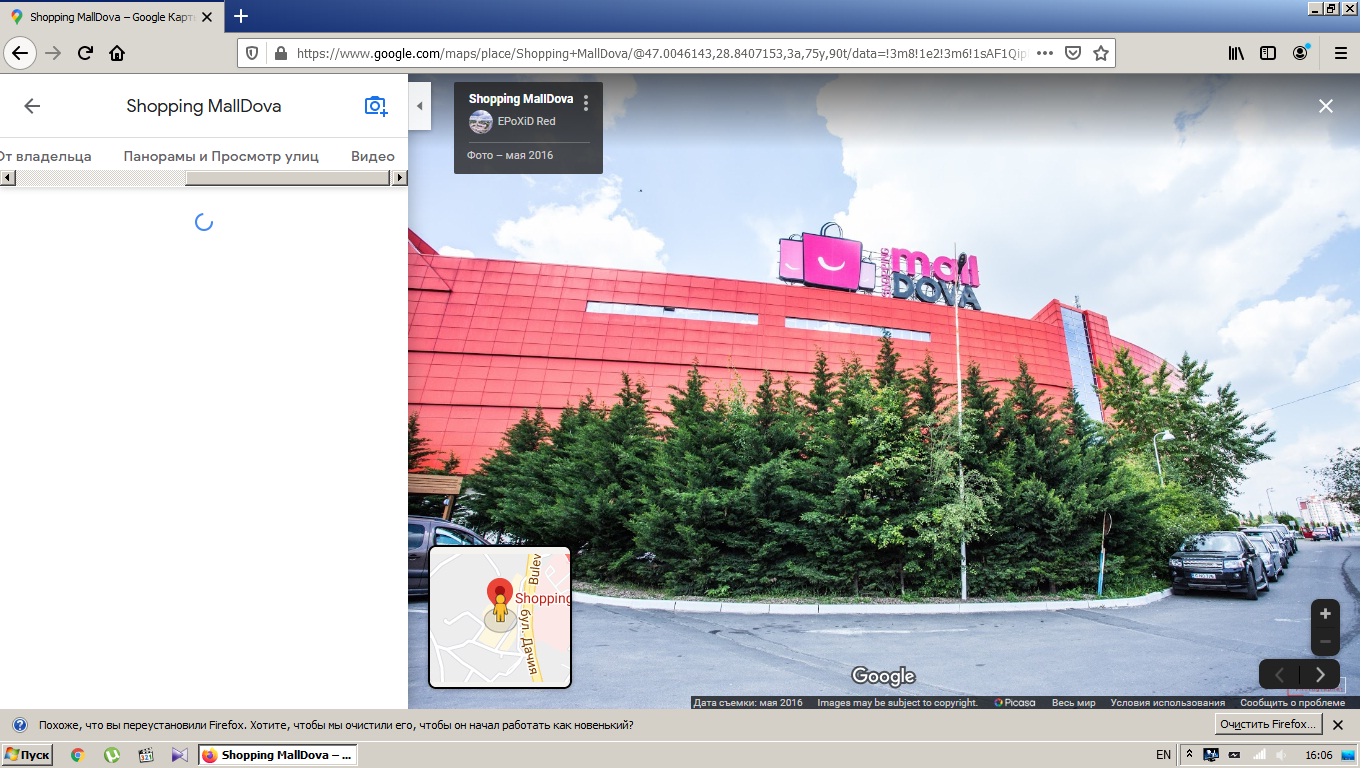
Task: Launch uTorrent from the taskbar
Action: [112, 755]
